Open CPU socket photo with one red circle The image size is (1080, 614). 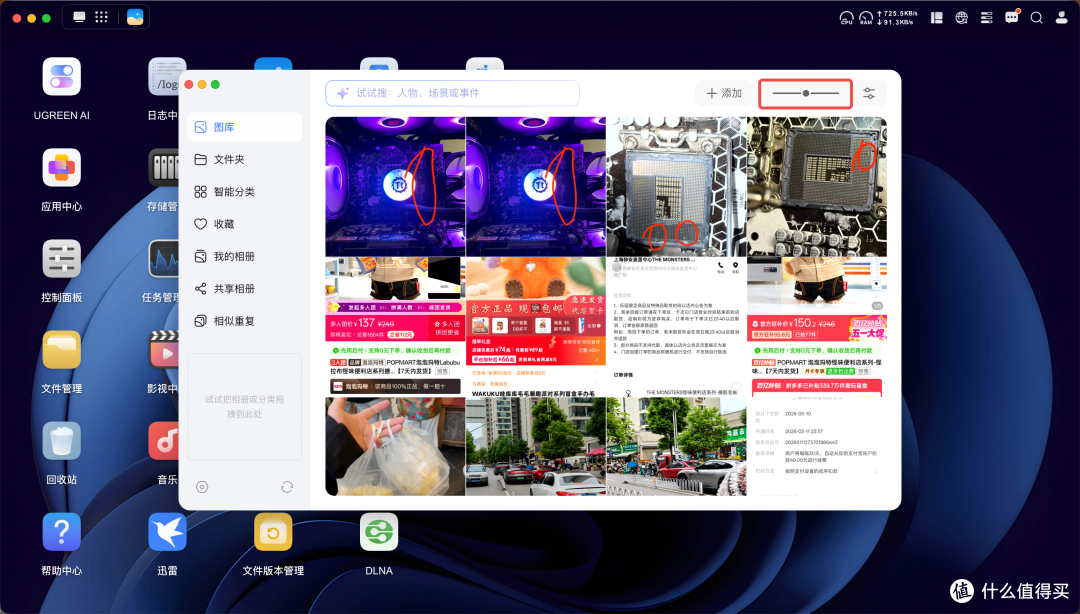click(817, 187)
